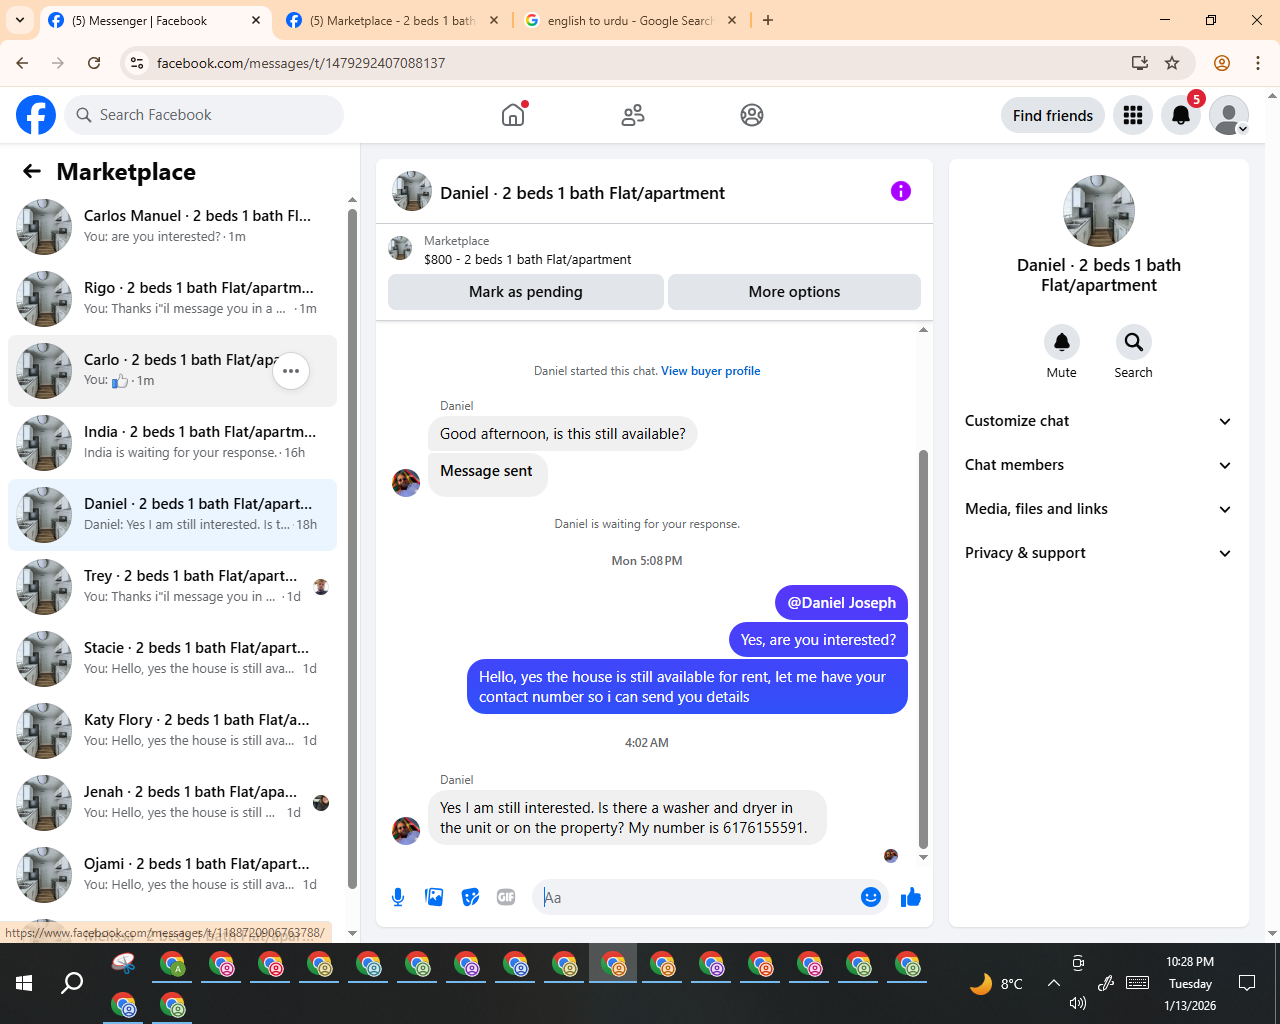Open the Ojami conversation
Image resolution: width=1280 pixels, height=1024 pixels.
[172, 875]
